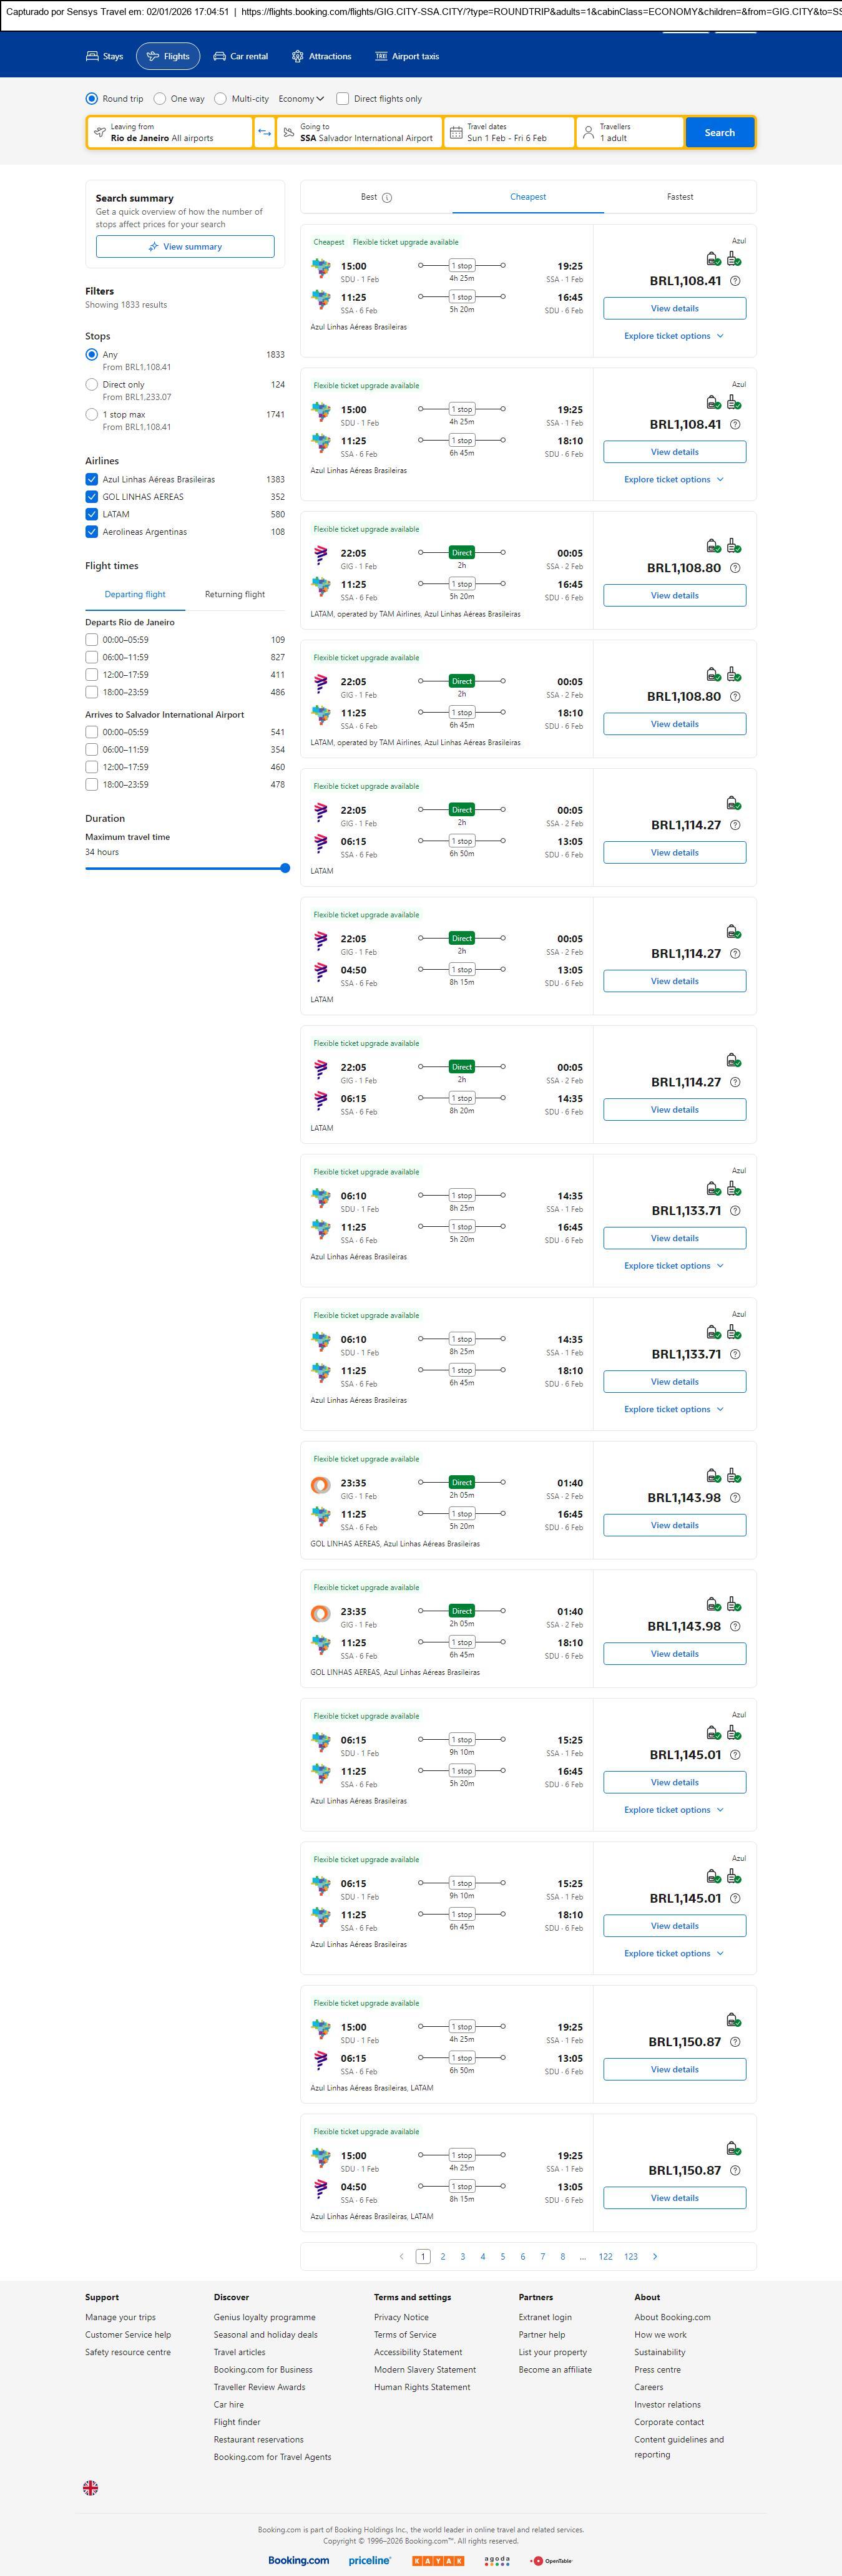Click the Attractions icon in top navigation
The height and width of the screenshot is (2576, 842).
[x=297, y=57]
